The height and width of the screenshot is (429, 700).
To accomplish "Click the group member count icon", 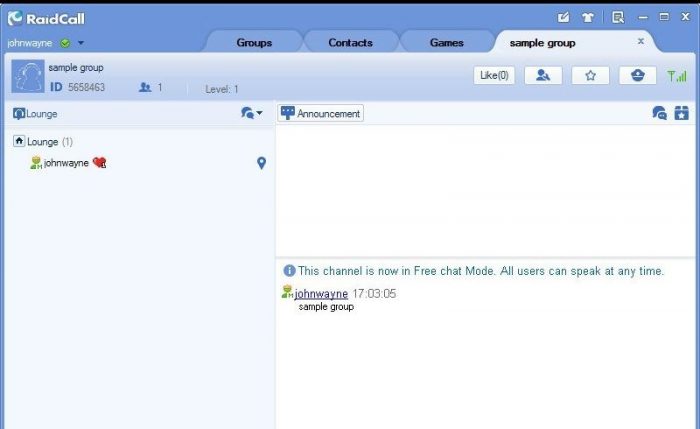I will tap(145, 87).
